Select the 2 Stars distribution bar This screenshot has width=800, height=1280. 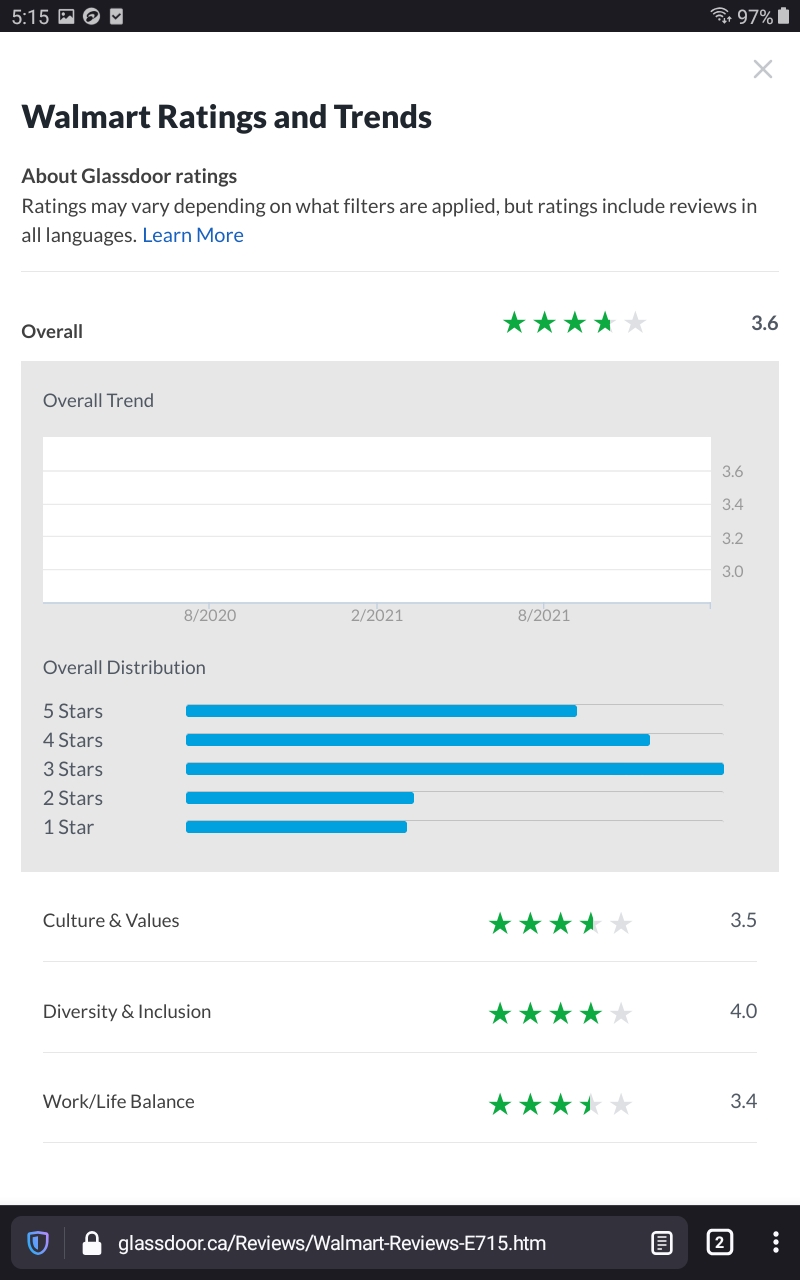point(300,798)
